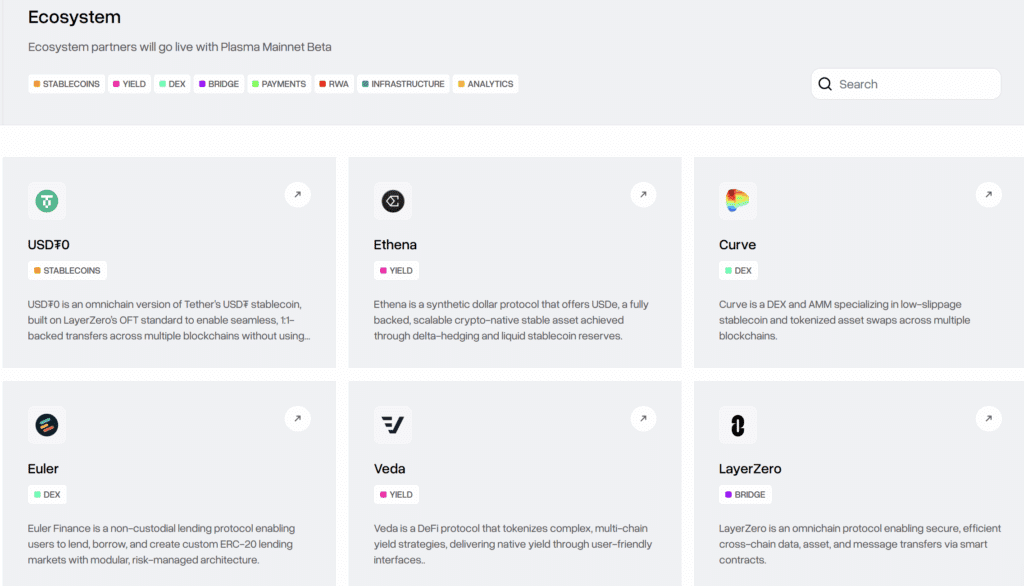Image resolution: width=1024 pixels, height=586 pixels.
Task: Click the Euler Finance lending description
Action: point(161,544)
